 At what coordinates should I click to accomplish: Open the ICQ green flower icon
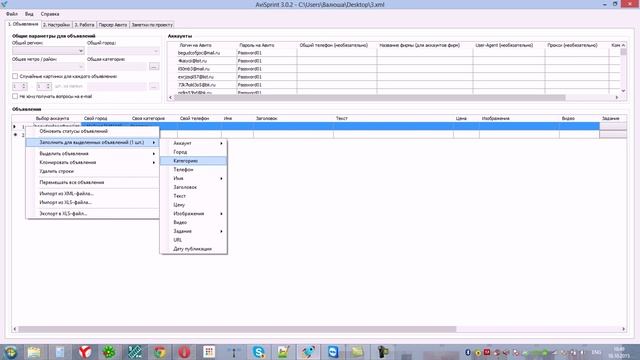pos(109,352)
